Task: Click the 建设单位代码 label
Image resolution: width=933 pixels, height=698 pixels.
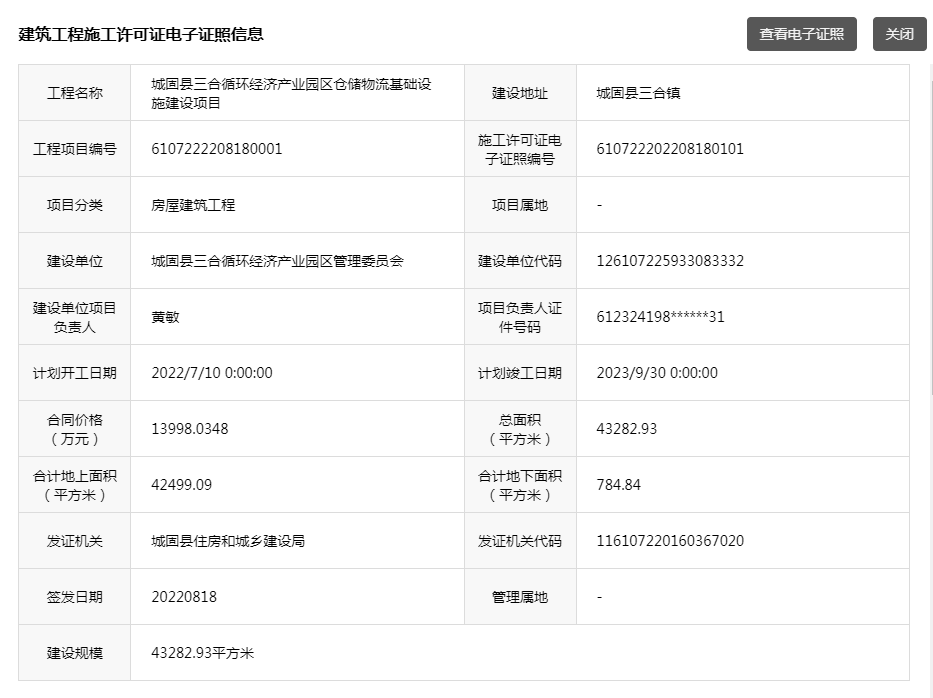Action: click(x=520, y=261)
